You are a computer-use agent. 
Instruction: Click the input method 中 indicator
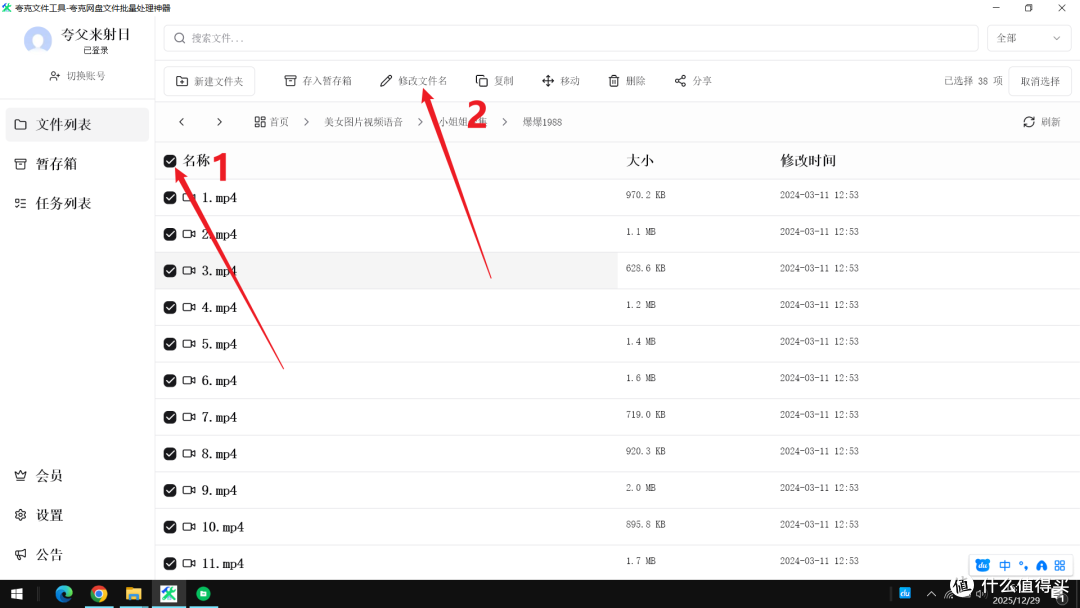click(x=1005, y=565)
